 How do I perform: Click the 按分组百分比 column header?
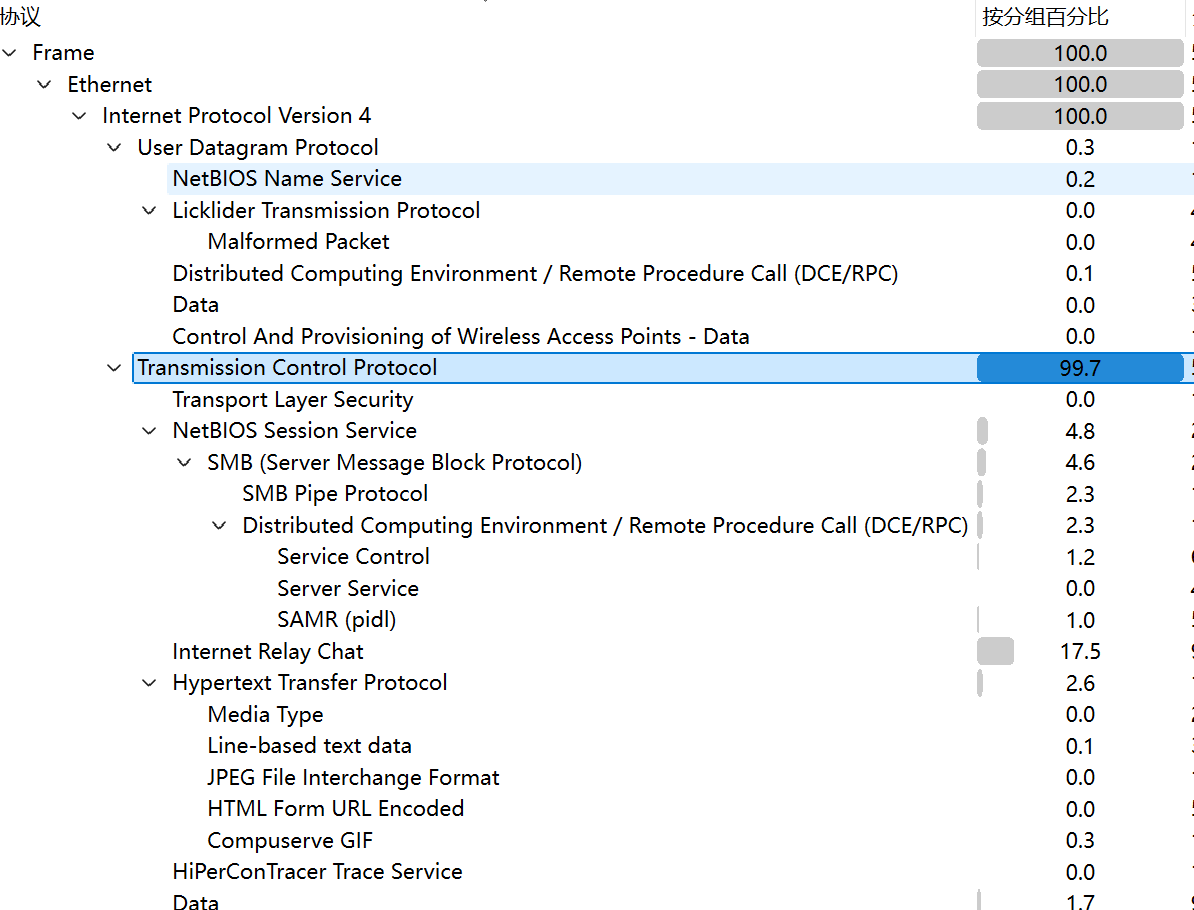(1045, 17)
